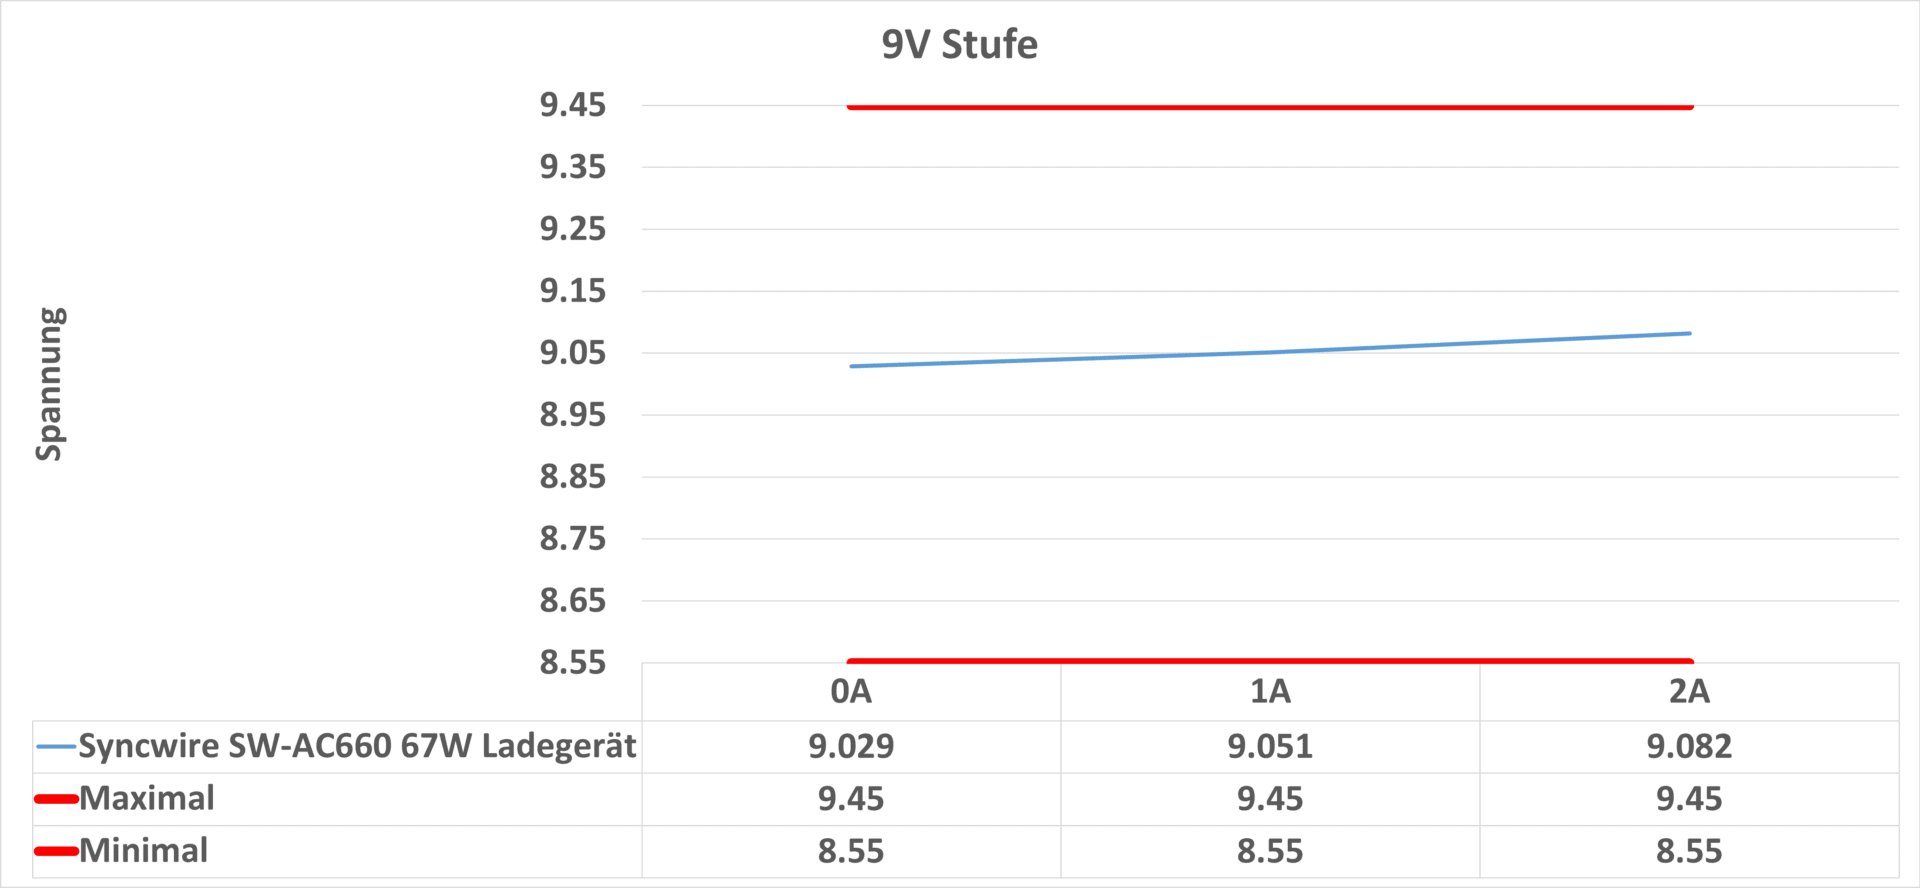
Task: Click the "Spannung" vertical axis title
Action: point(49,384)
